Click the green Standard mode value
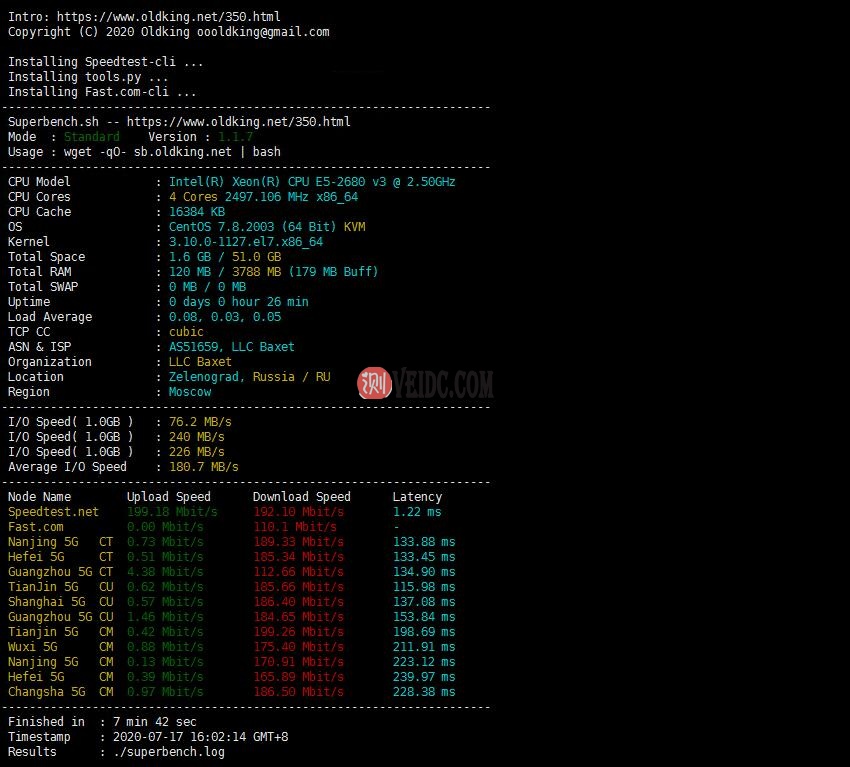This screenshot has width=850, height=767. point(91,137)
